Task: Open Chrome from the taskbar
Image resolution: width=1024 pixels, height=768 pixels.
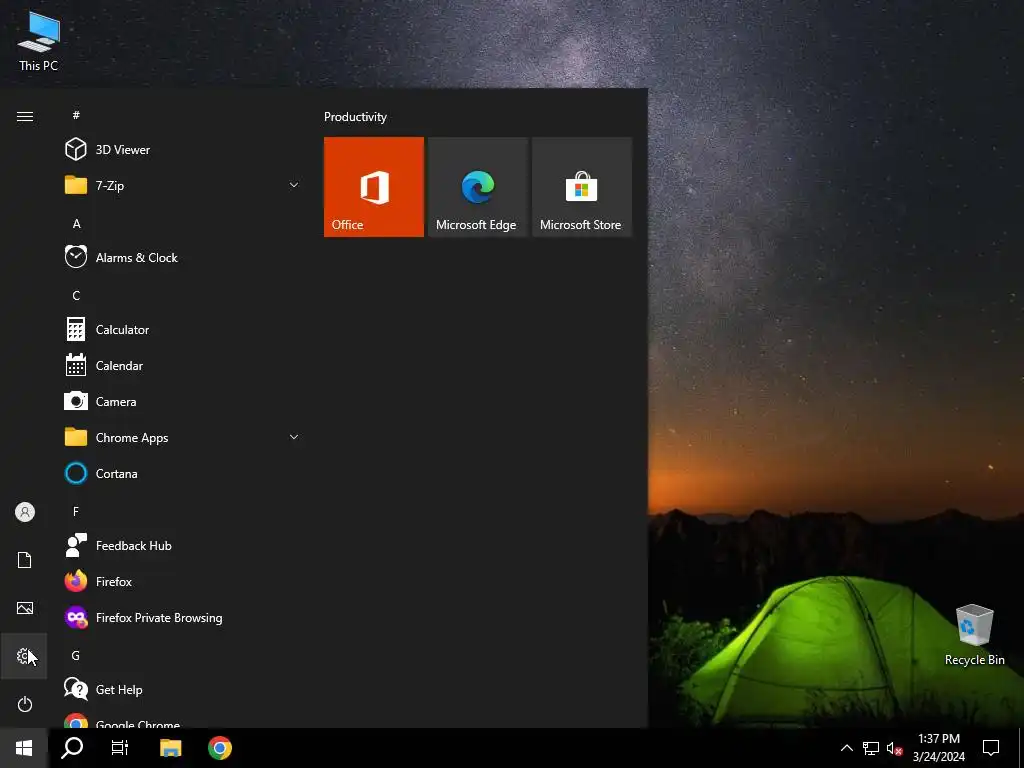Action: tap(220, 748)
